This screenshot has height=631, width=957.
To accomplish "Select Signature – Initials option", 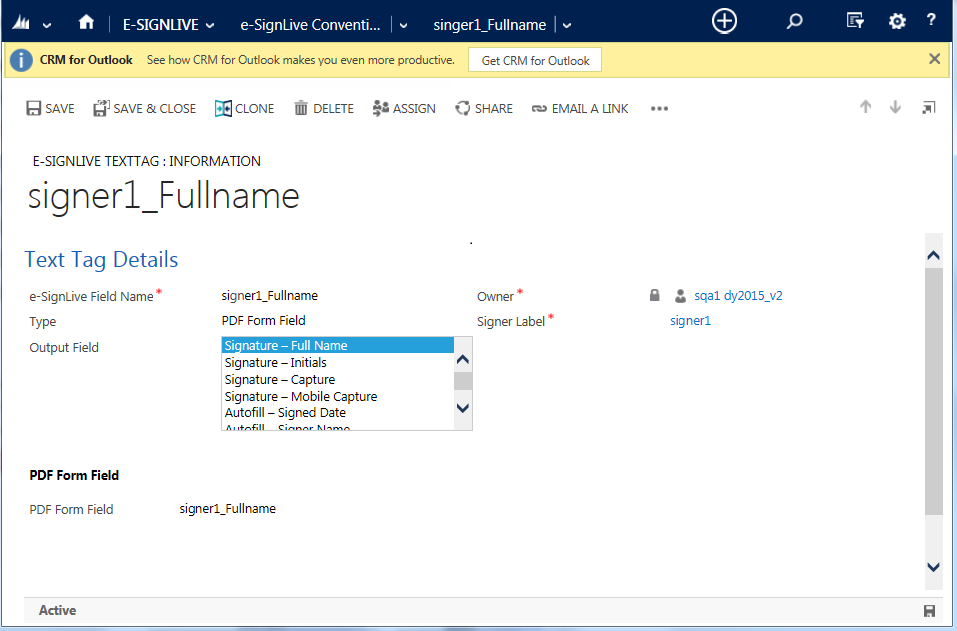I will click(x=338, y=362).
